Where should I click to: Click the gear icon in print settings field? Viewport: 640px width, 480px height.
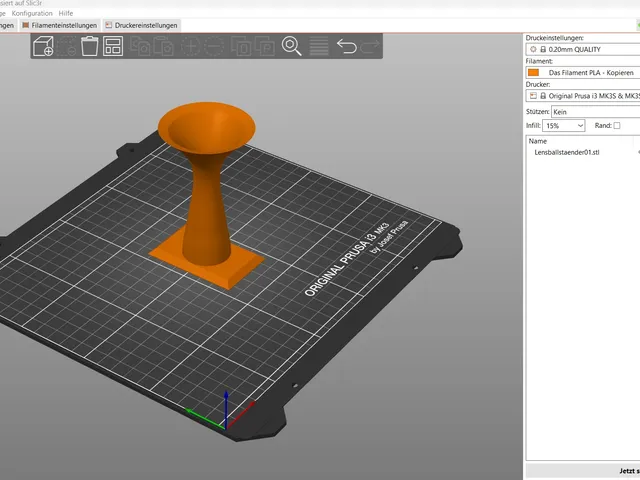(533, 49)
